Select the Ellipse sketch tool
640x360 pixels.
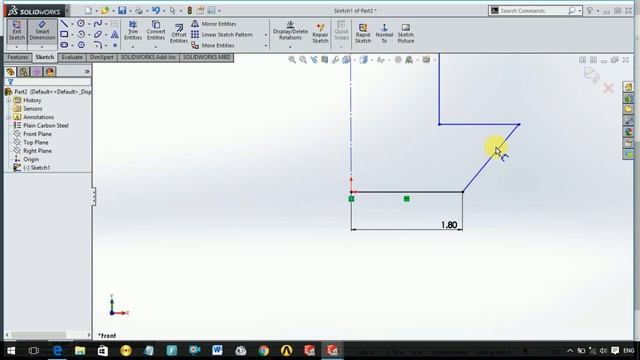(x=98, y=34)
